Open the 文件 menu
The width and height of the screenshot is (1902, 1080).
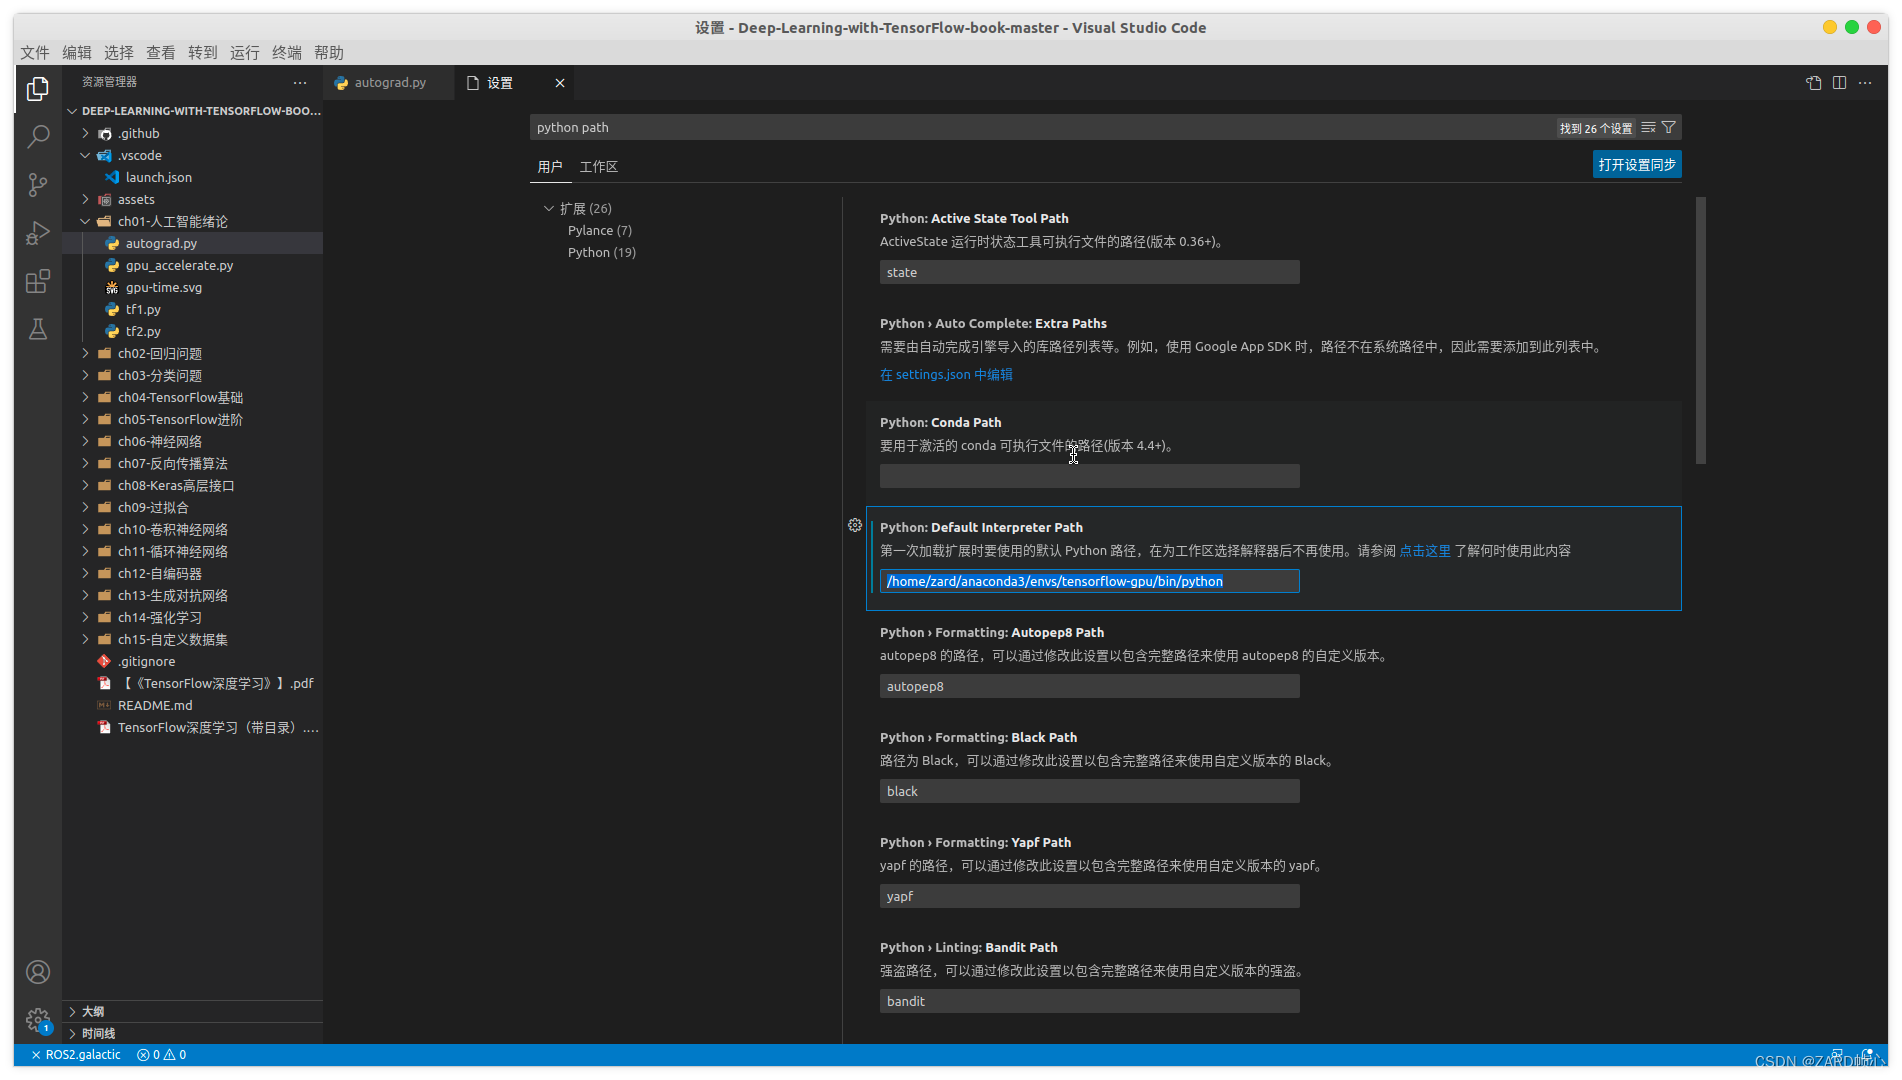[35, 52]
